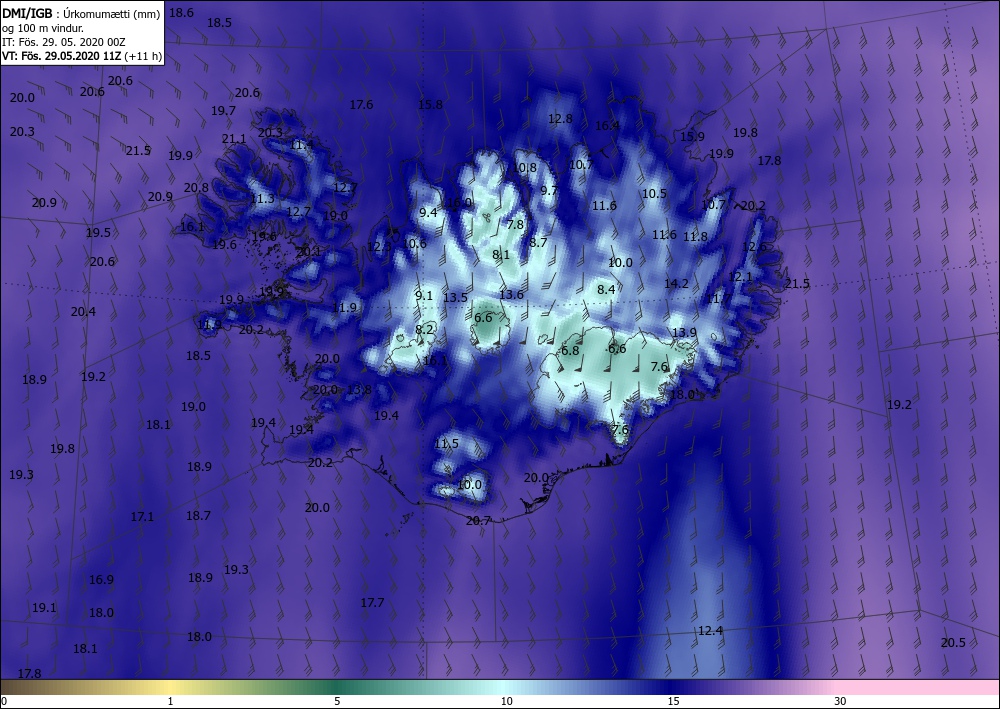Click the 16.9 map value
Viewport: 1000px width, 709px height.
(101, 580)
